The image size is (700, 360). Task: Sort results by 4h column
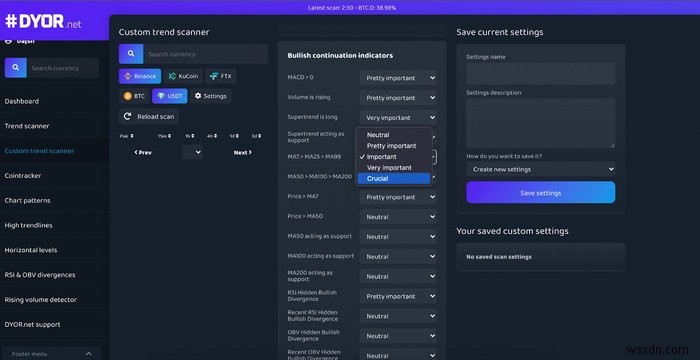(212, 136)
